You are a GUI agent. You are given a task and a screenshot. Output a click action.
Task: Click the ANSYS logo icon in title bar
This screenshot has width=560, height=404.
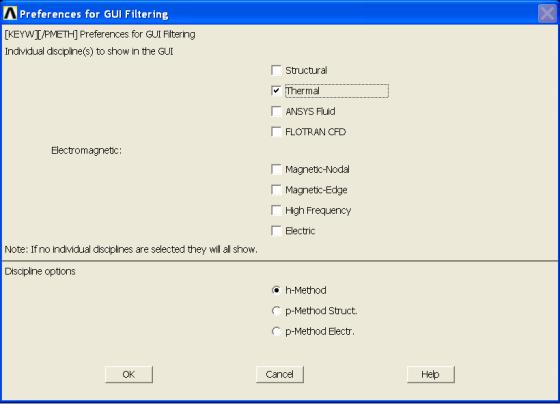click(x=10, y=14)
